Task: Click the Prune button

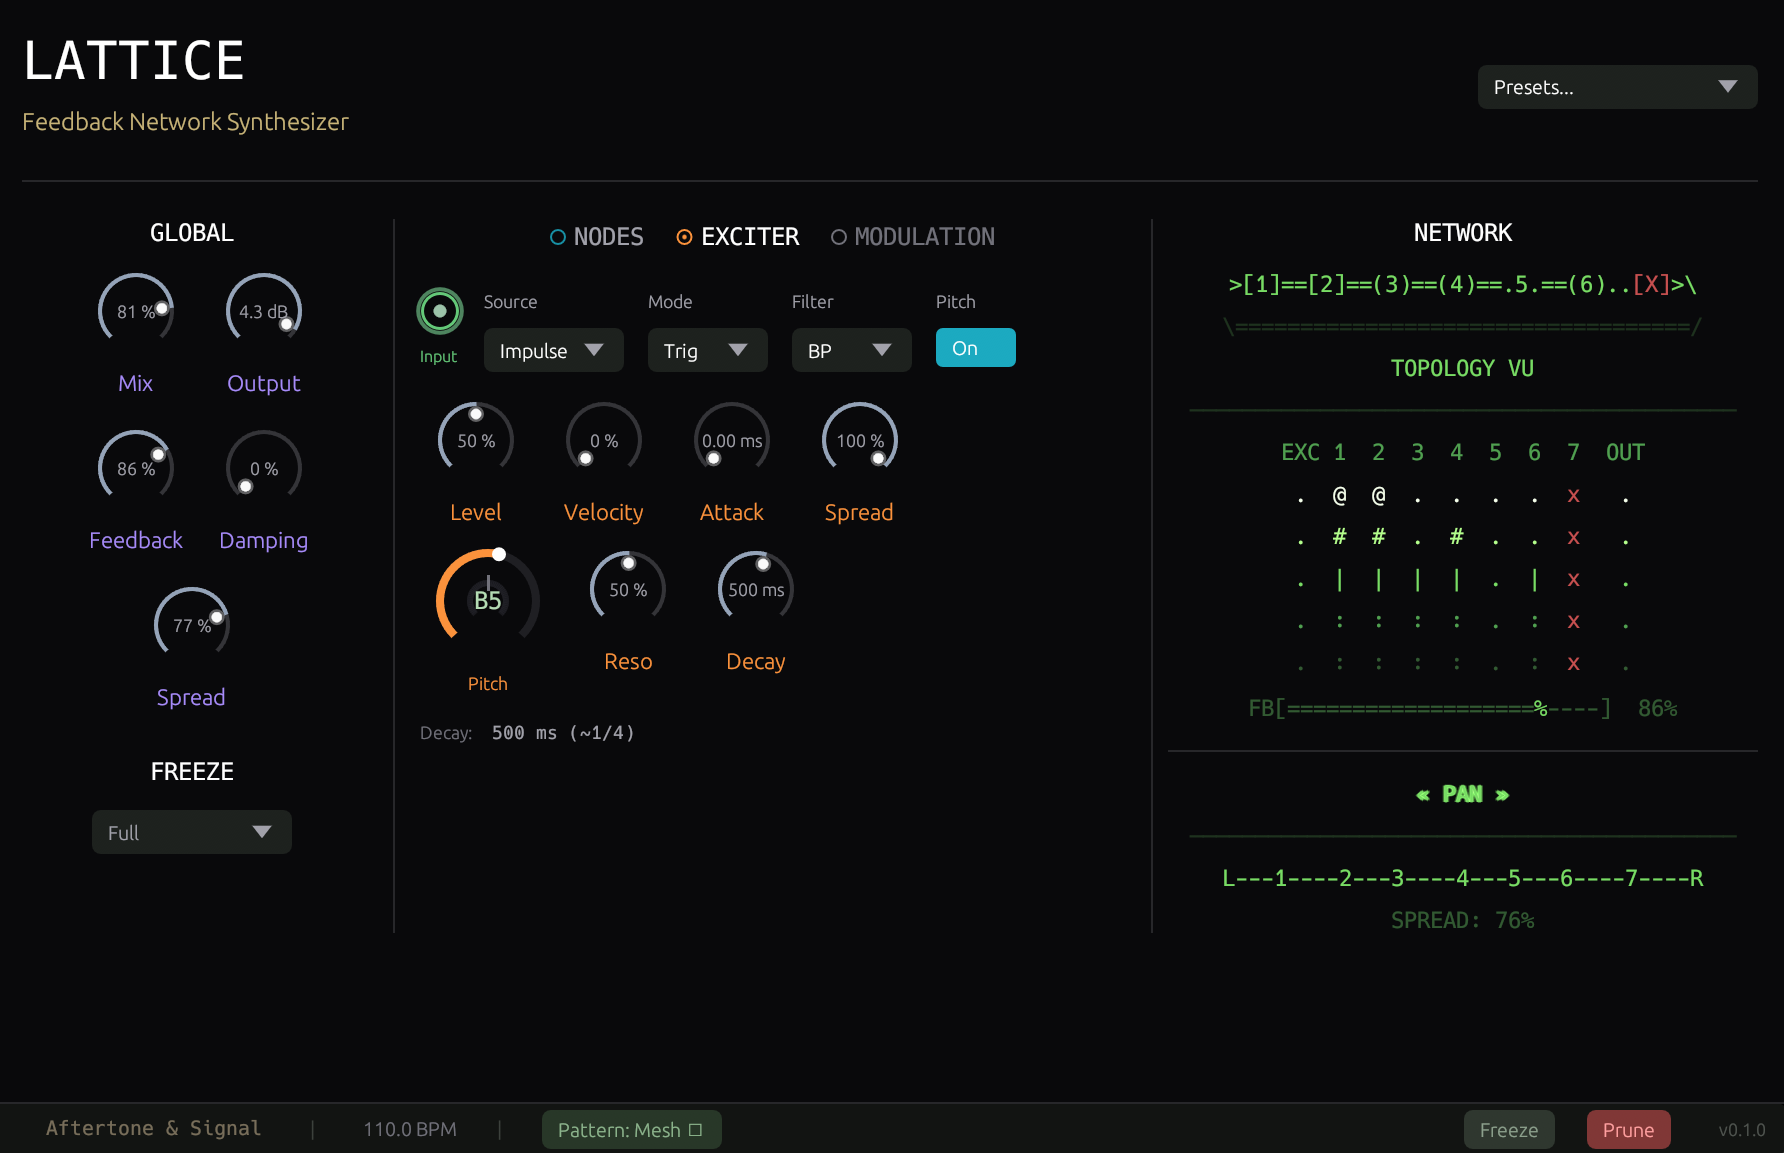Action: tap(1628, 1129)
